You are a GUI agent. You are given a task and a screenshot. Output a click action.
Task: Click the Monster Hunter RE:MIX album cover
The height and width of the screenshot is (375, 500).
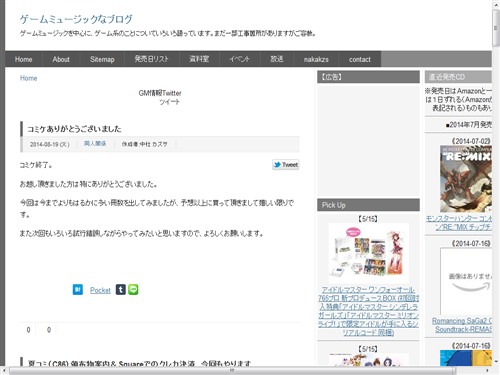466,179
